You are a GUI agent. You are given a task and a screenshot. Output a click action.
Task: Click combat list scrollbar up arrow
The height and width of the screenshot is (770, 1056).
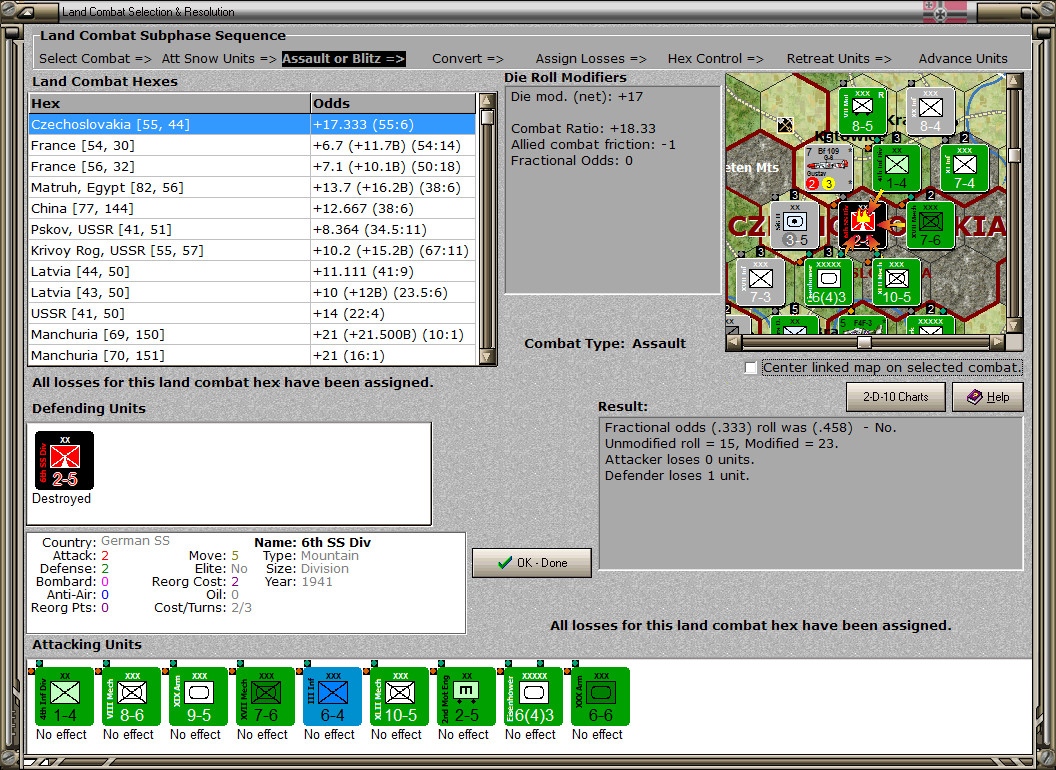click(487, 102)
